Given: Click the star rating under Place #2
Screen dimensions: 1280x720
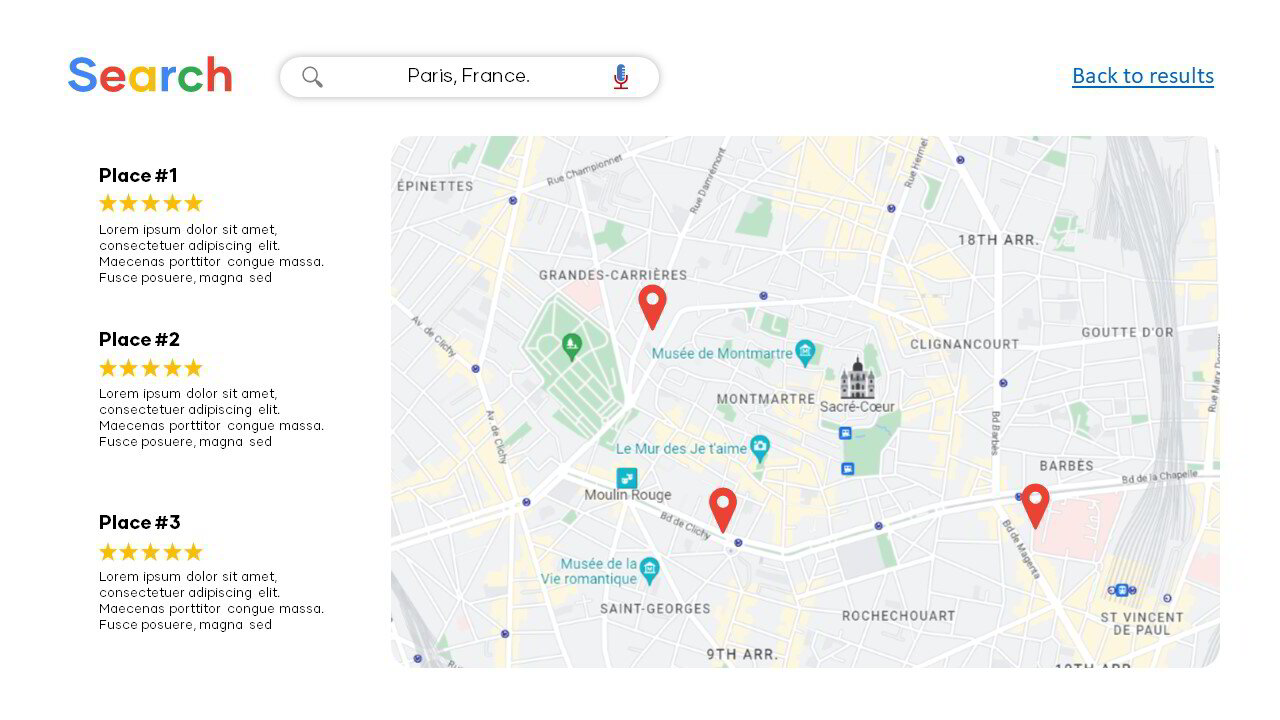Looking at the screenshot, I should (x=151, y=368).
